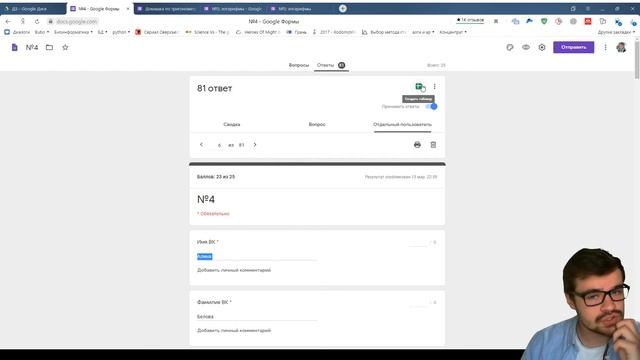Open the customize theme palette icon
640x360 pixels.
[510, 47]
